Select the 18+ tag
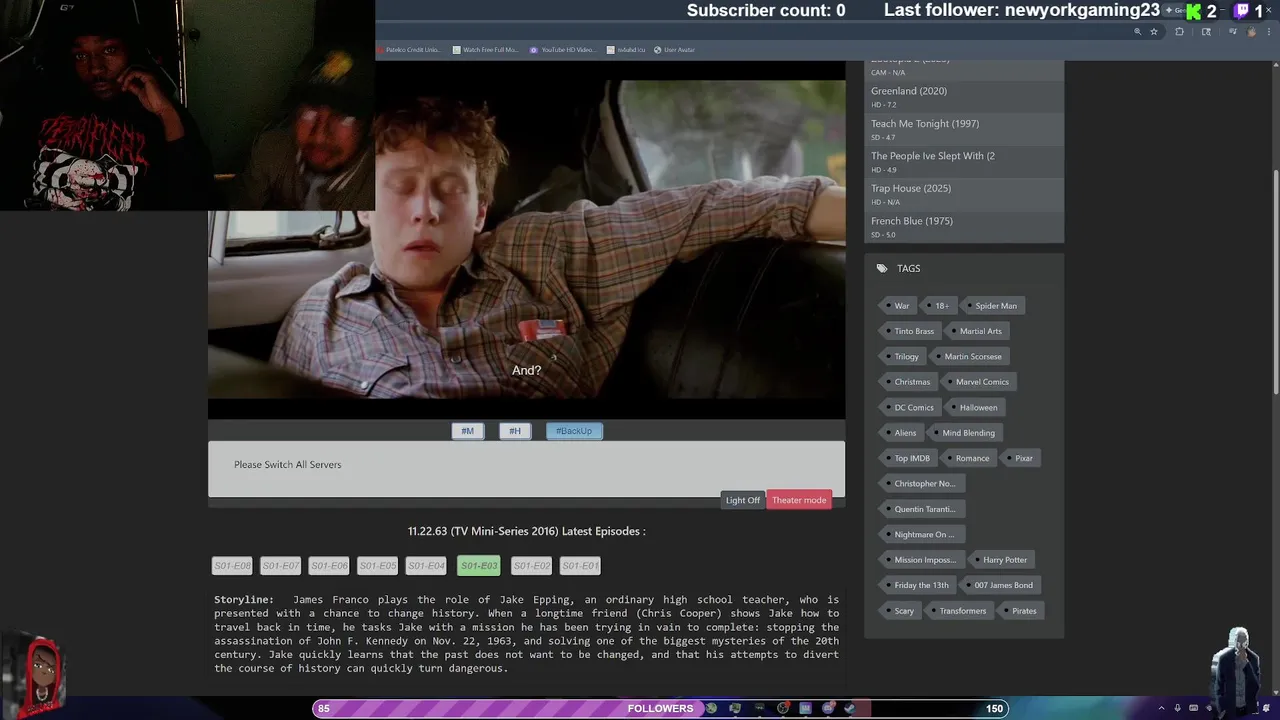This screenshot has height=720, width=1280. click(x=941, y=306)
